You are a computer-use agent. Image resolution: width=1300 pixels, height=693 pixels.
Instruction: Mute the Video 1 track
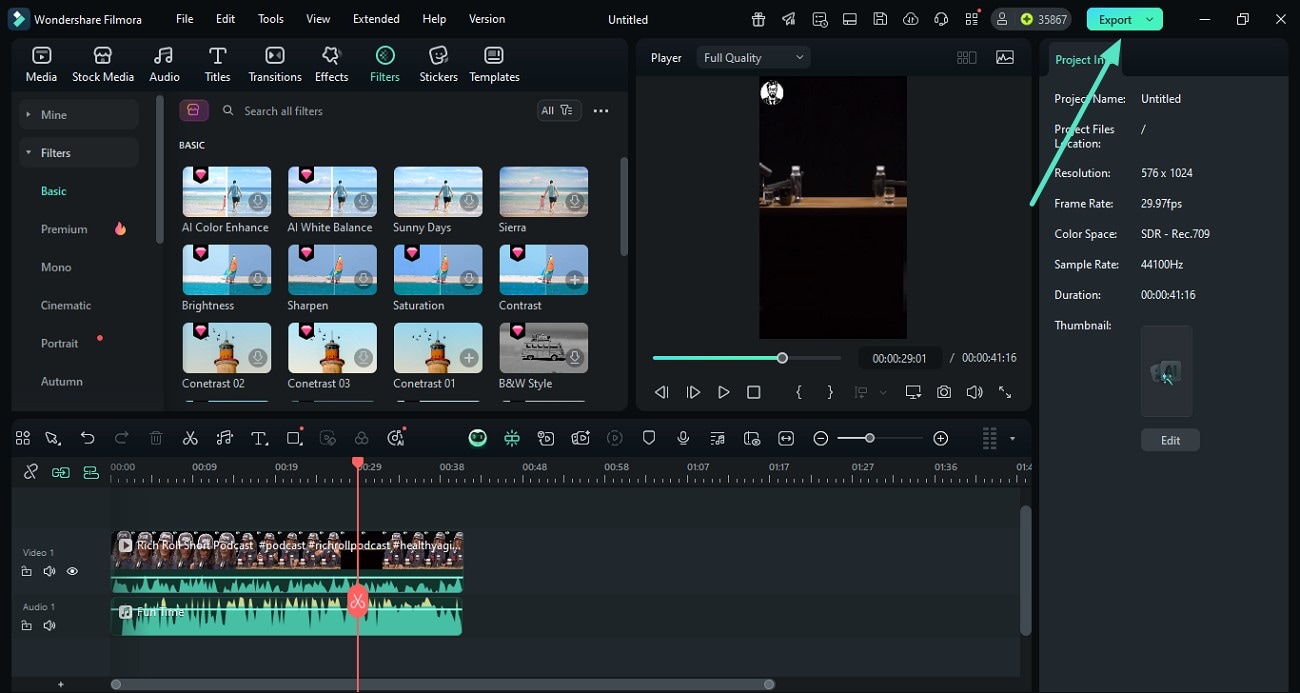tap(49, 571)
